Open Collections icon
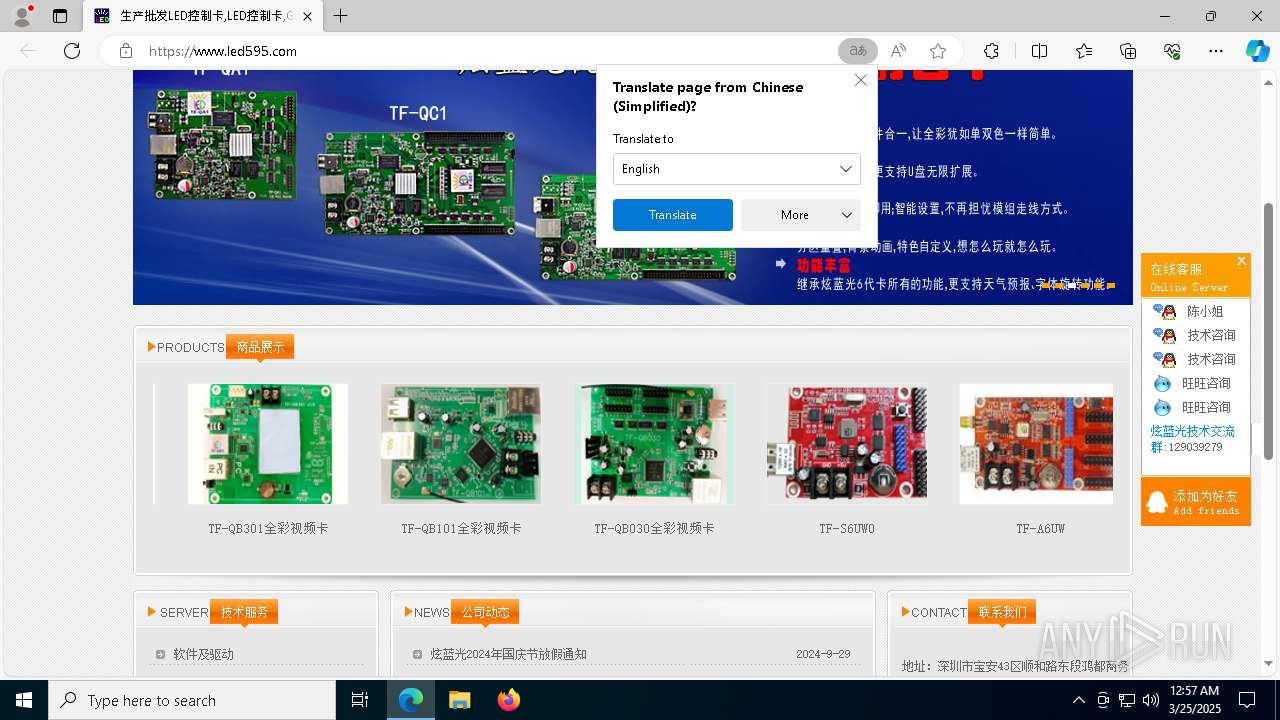1280x720 pixels. pyautogui.click(x=1128, y=51)
